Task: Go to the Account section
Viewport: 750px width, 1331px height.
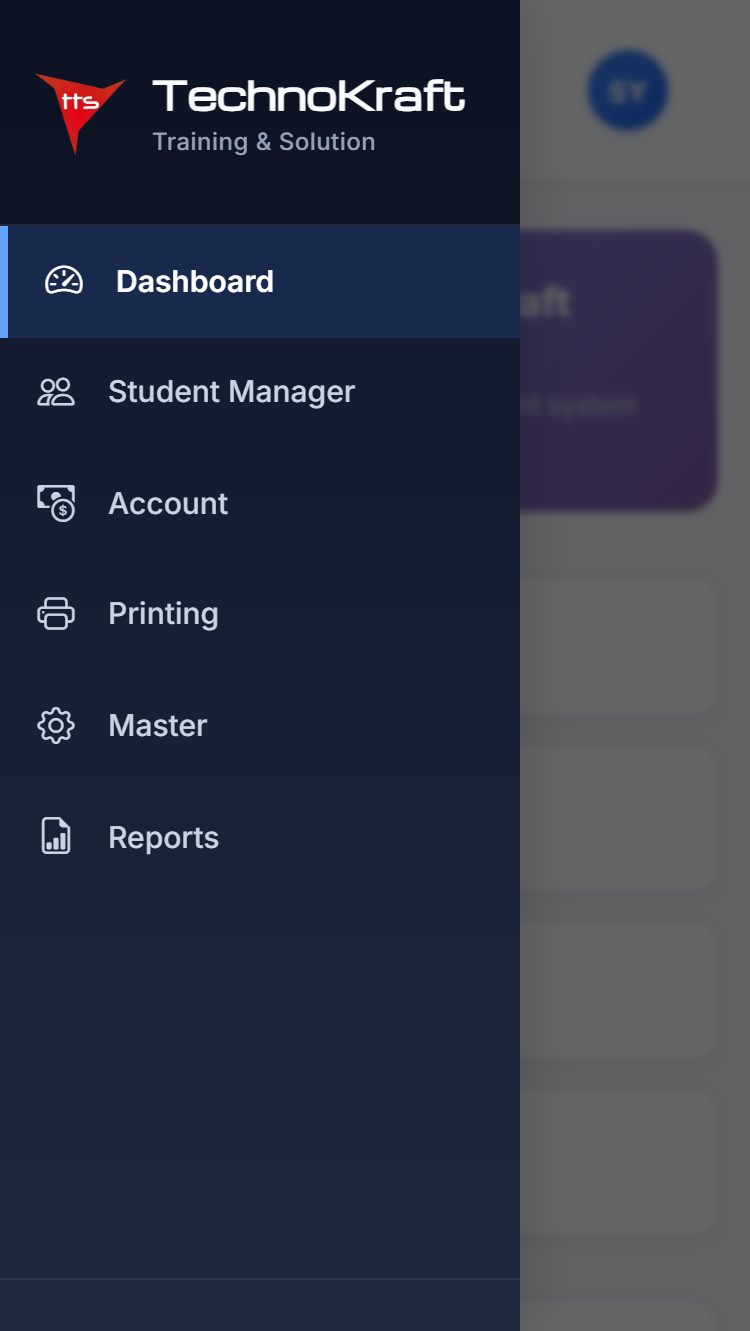Action: [x=260, y=503]
